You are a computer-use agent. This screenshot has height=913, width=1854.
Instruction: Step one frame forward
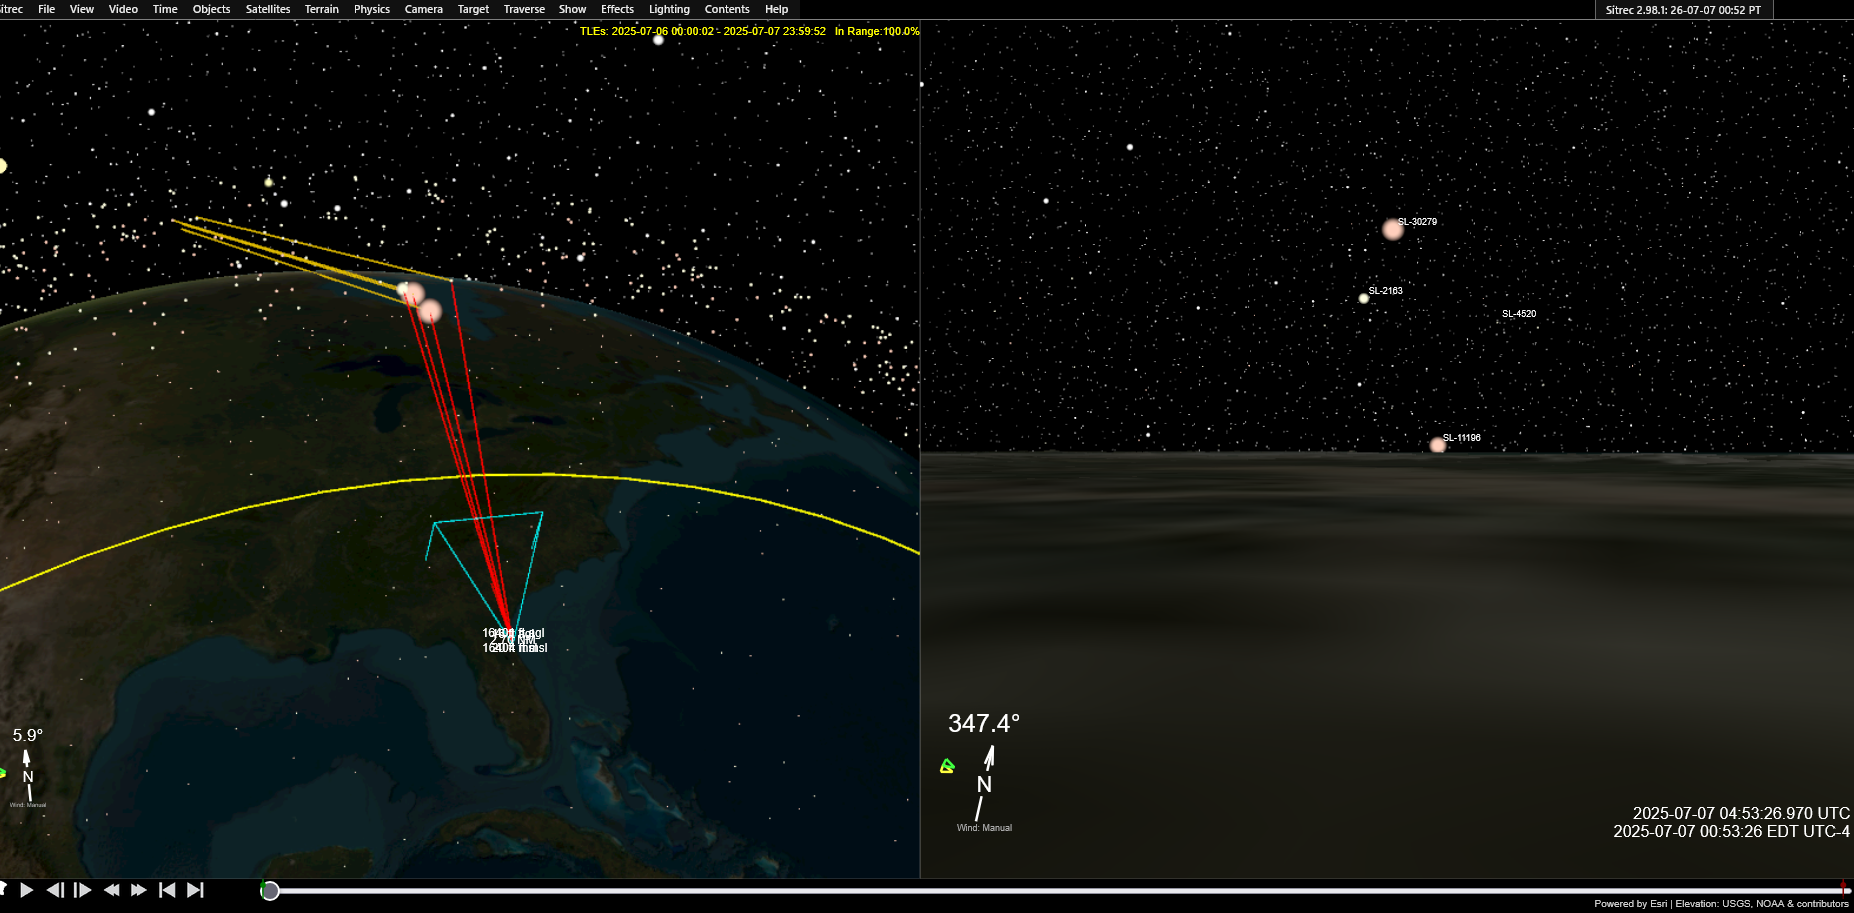pyautogui.click(x=83, y=890)
